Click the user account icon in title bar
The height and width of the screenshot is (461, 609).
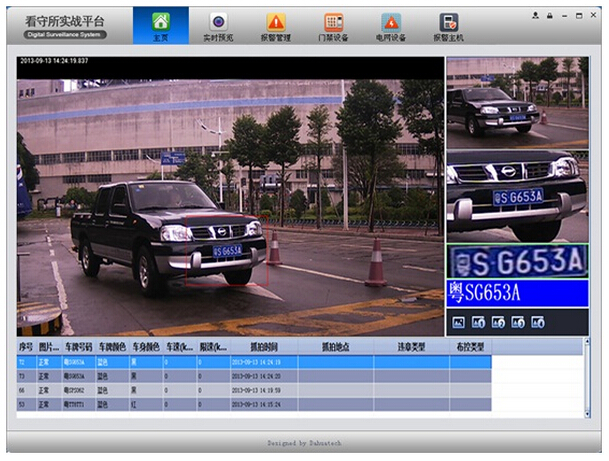tap(536, 17)
